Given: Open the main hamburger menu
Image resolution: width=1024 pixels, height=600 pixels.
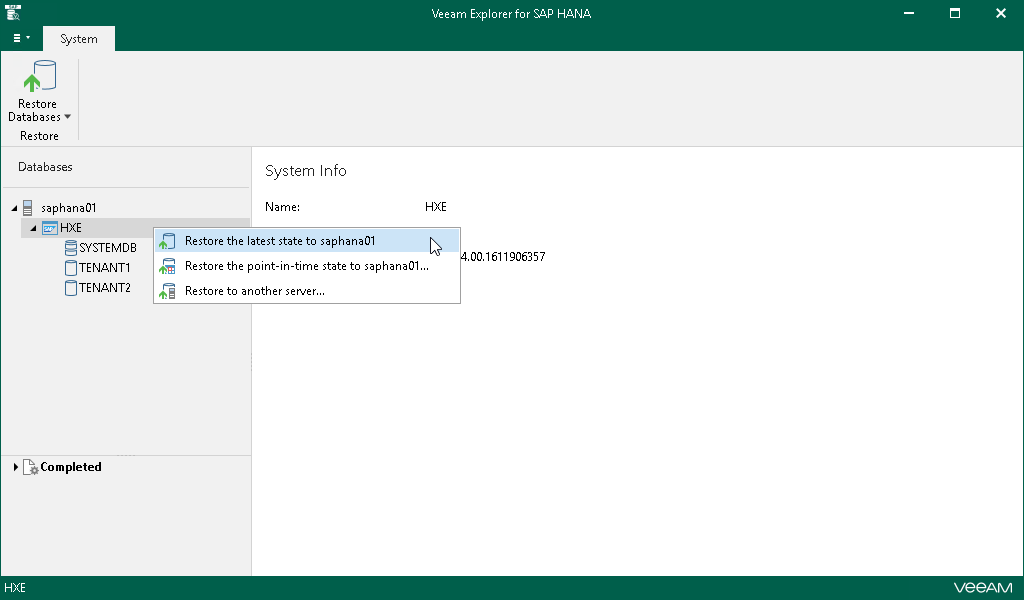Looking at the screenshot, I should click(x=21, y=39).
